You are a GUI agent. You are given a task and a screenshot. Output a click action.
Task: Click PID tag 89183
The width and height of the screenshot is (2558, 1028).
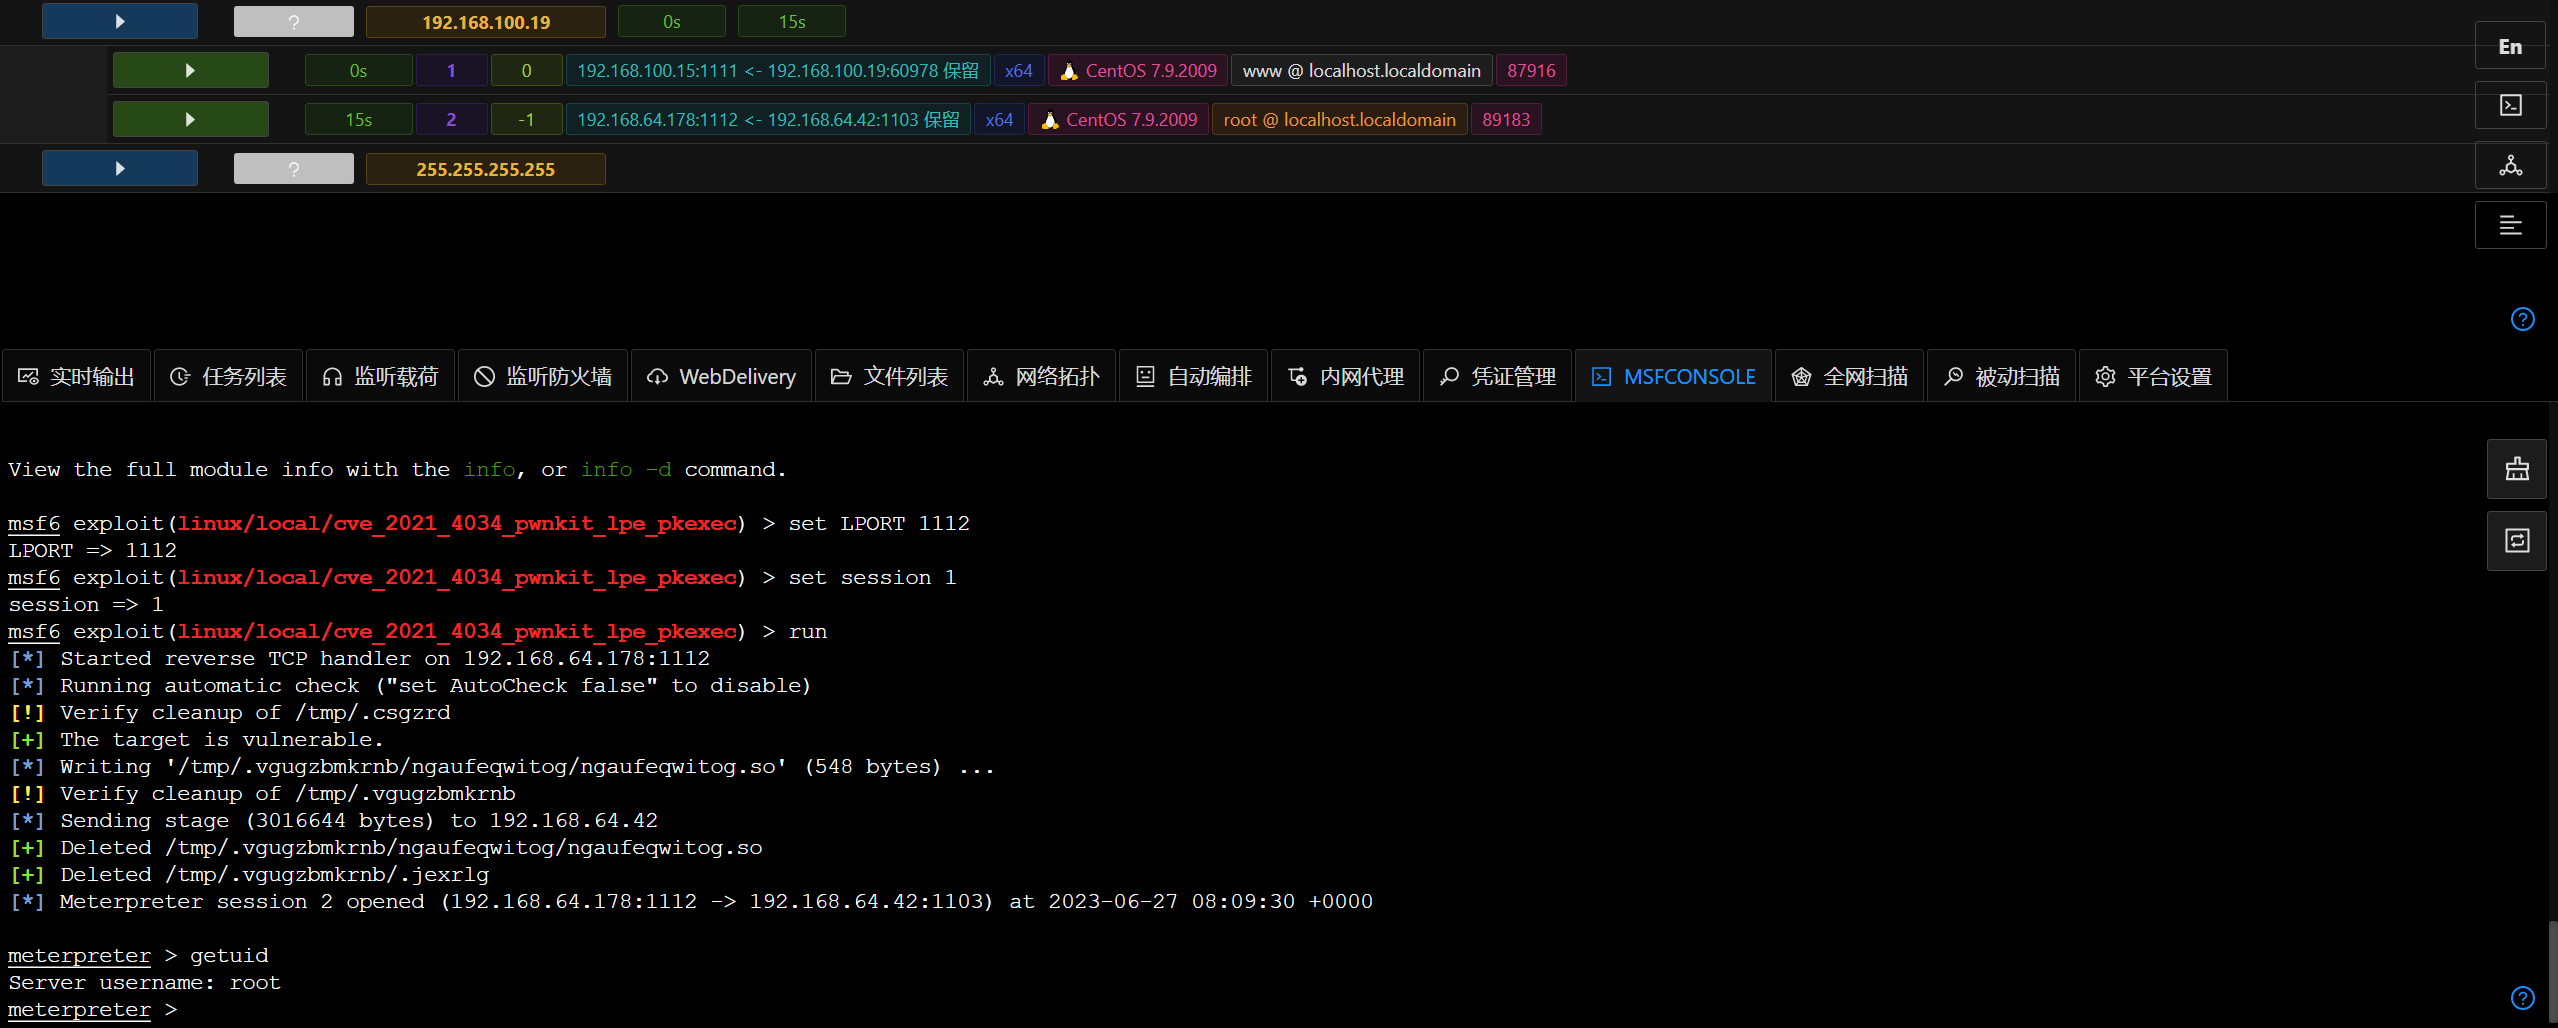(x=1506, y=119)
